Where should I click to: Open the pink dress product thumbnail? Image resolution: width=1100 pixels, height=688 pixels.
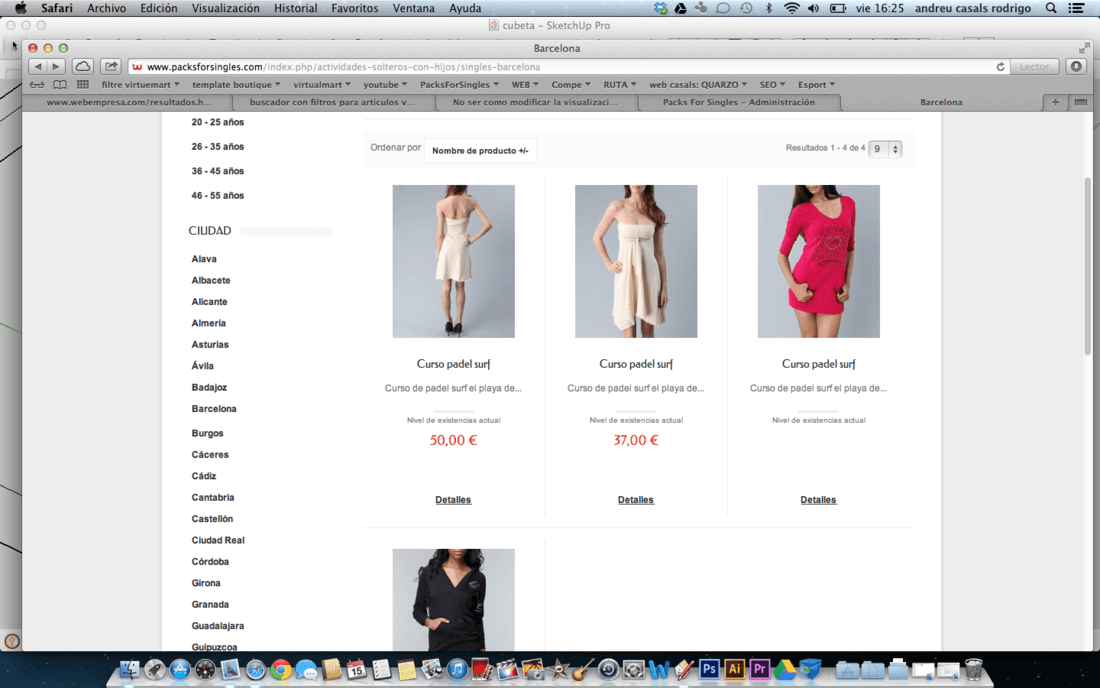click(818, 261)
